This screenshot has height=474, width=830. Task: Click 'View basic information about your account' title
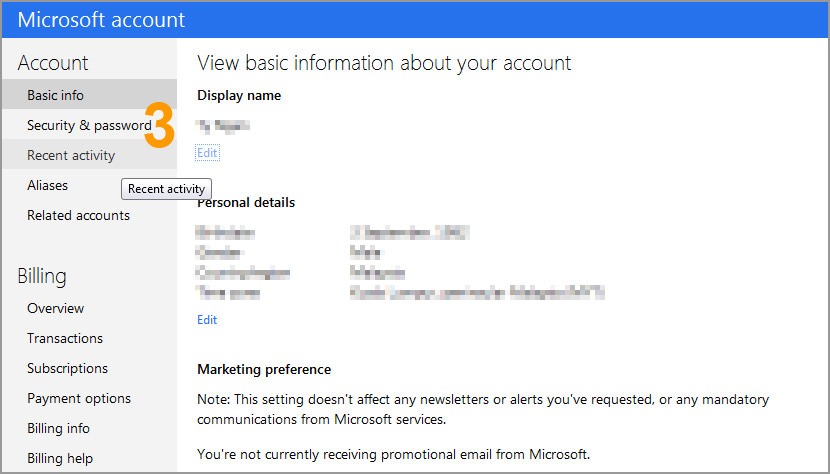click(x=384, y=63)
